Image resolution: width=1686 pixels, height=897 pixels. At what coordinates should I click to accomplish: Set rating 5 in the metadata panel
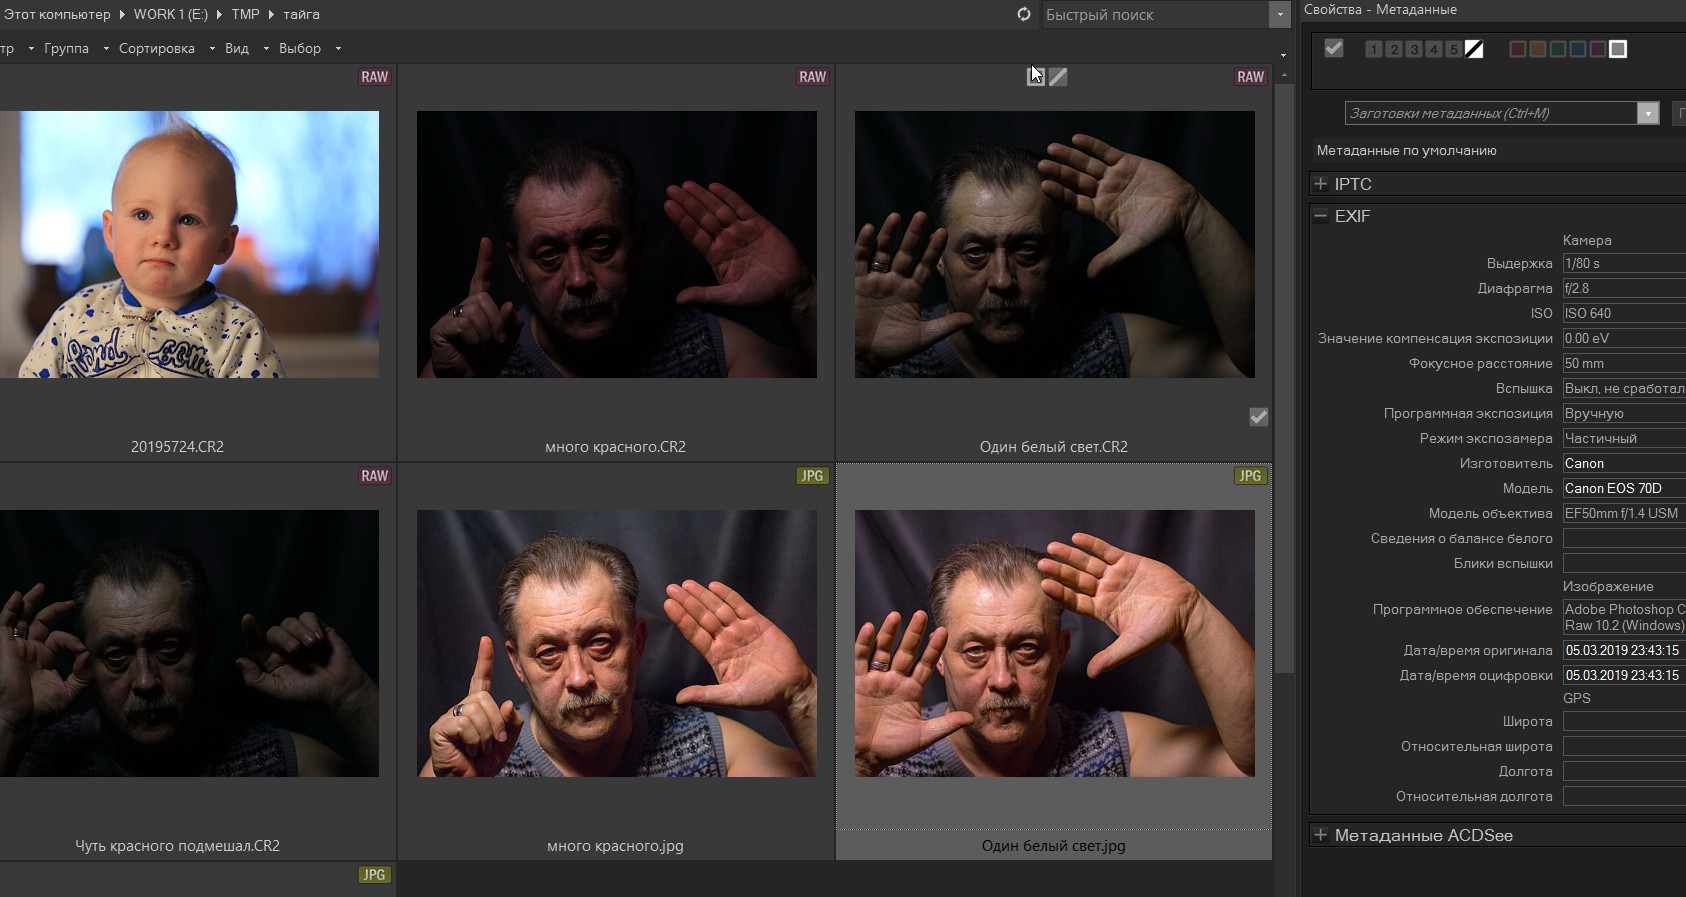(x=1454, y=49)
